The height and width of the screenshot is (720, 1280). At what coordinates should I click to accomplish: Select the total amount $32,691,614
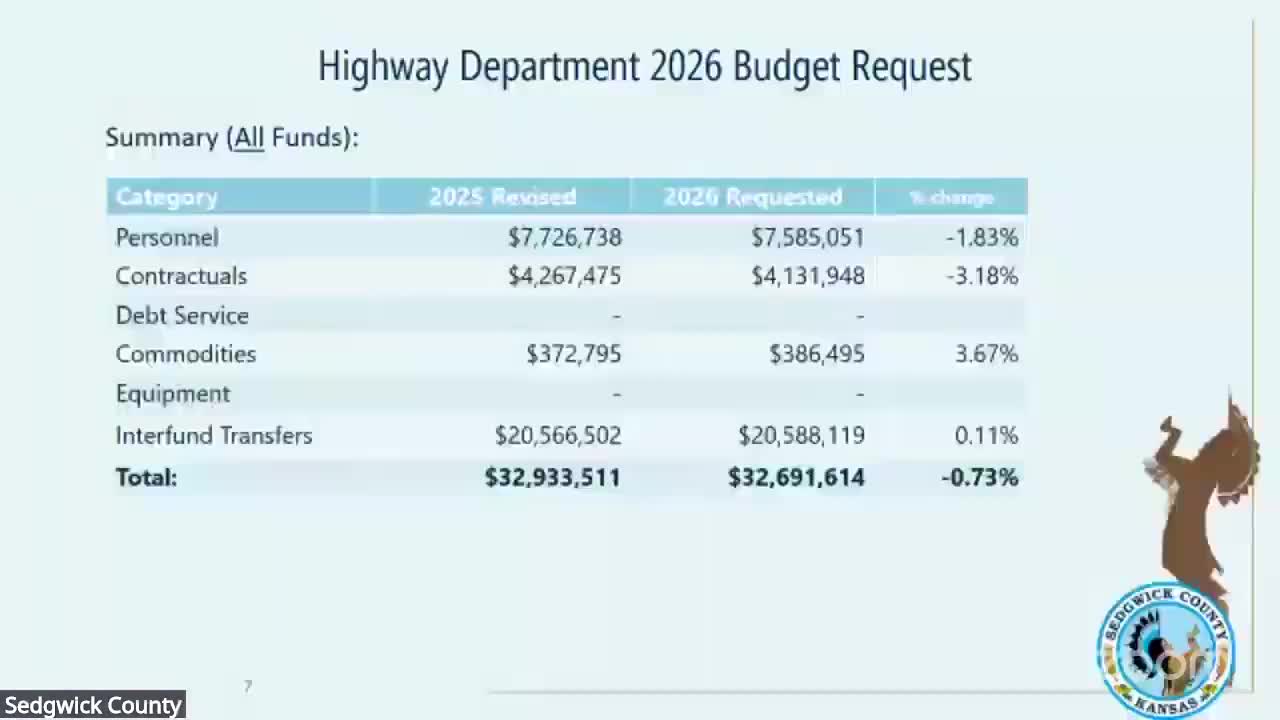pyautogui.click(x=797, y=477)
